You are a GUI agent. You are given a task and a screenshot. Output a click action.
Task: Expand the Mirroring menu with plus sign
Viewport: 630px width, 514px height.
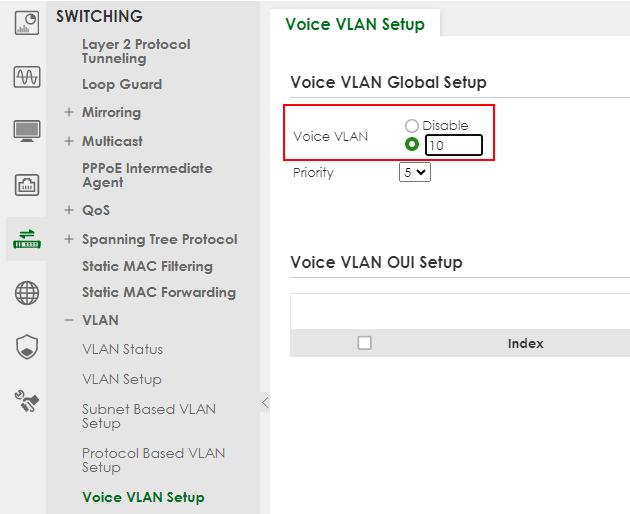[69, 112]
